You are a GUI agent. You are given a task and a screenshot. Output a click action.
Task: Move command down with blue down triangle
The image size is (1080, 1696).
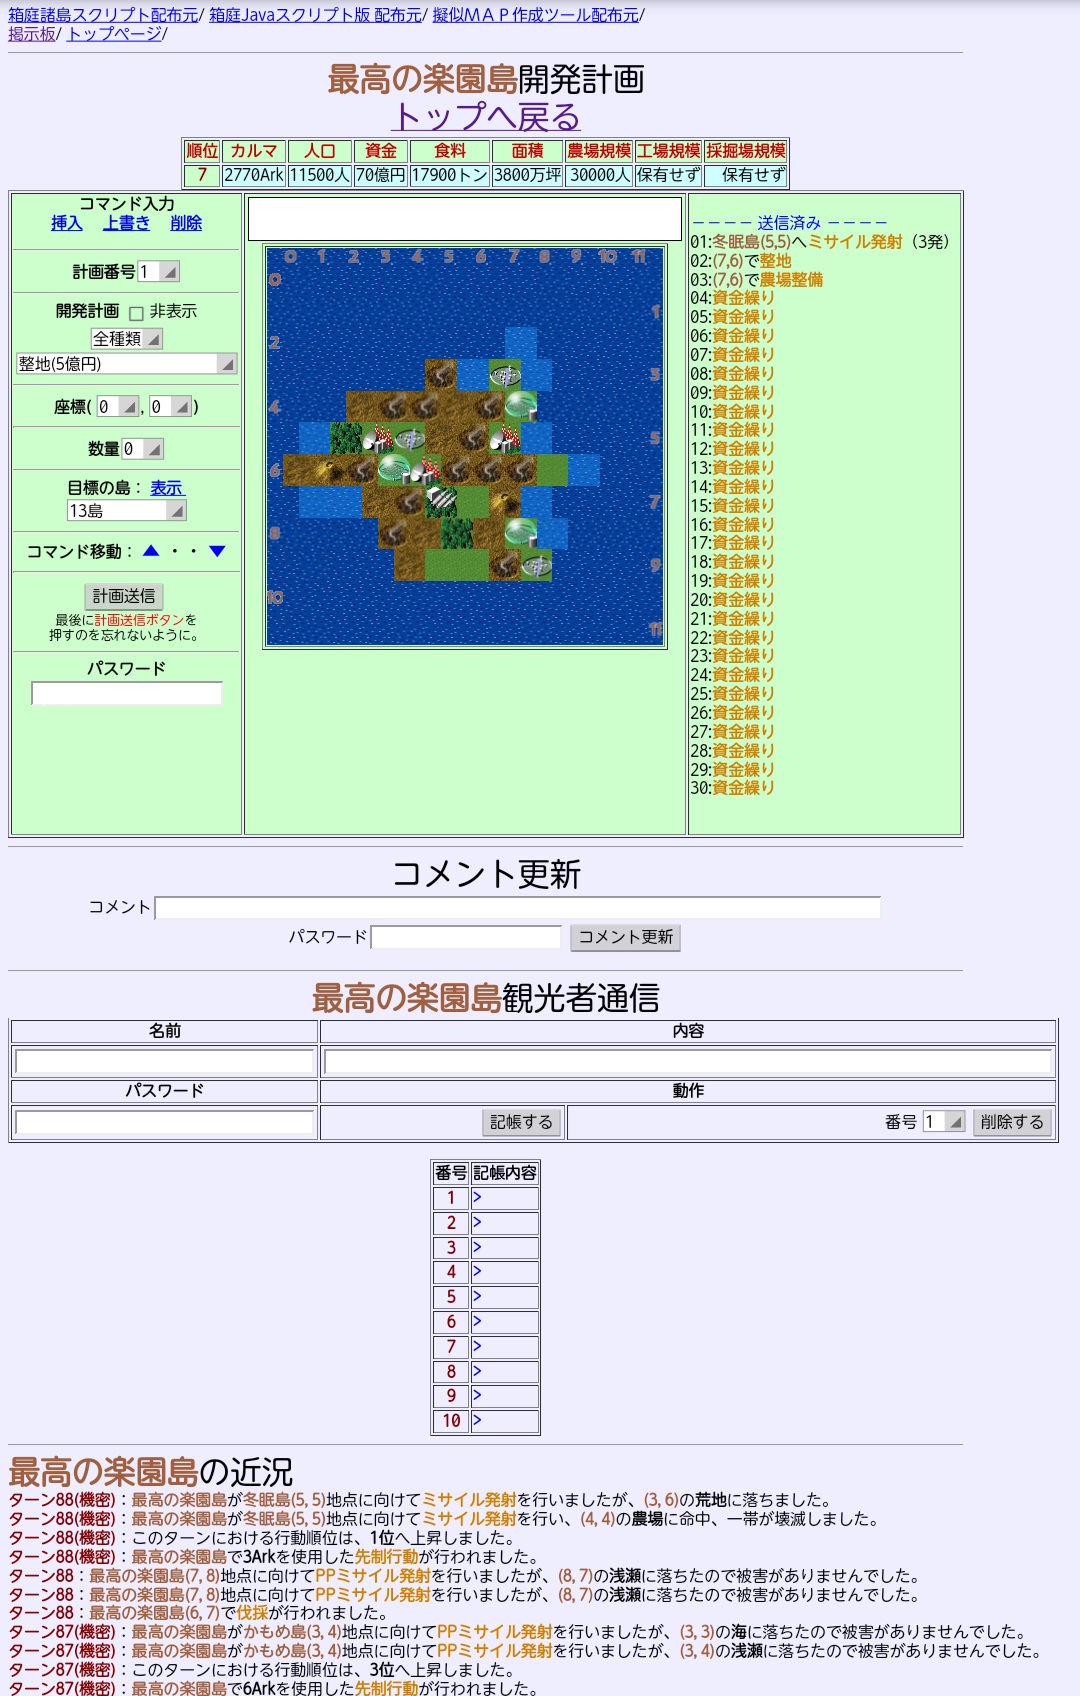point(217,551)
